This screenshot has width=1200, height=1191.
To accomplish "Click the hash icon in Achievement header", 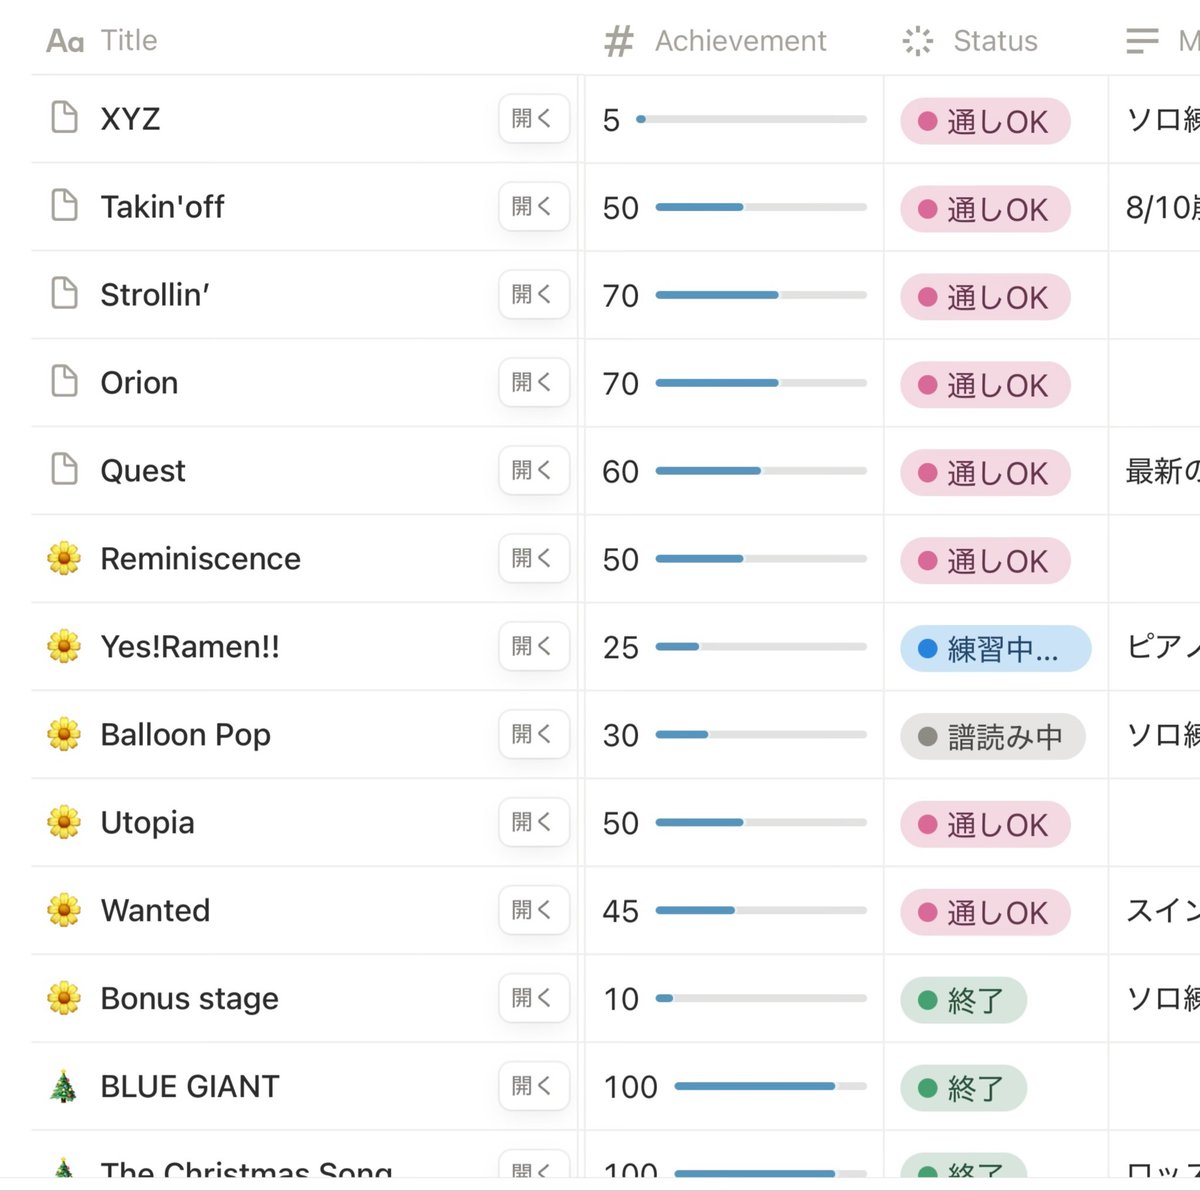I will [619, 41].
